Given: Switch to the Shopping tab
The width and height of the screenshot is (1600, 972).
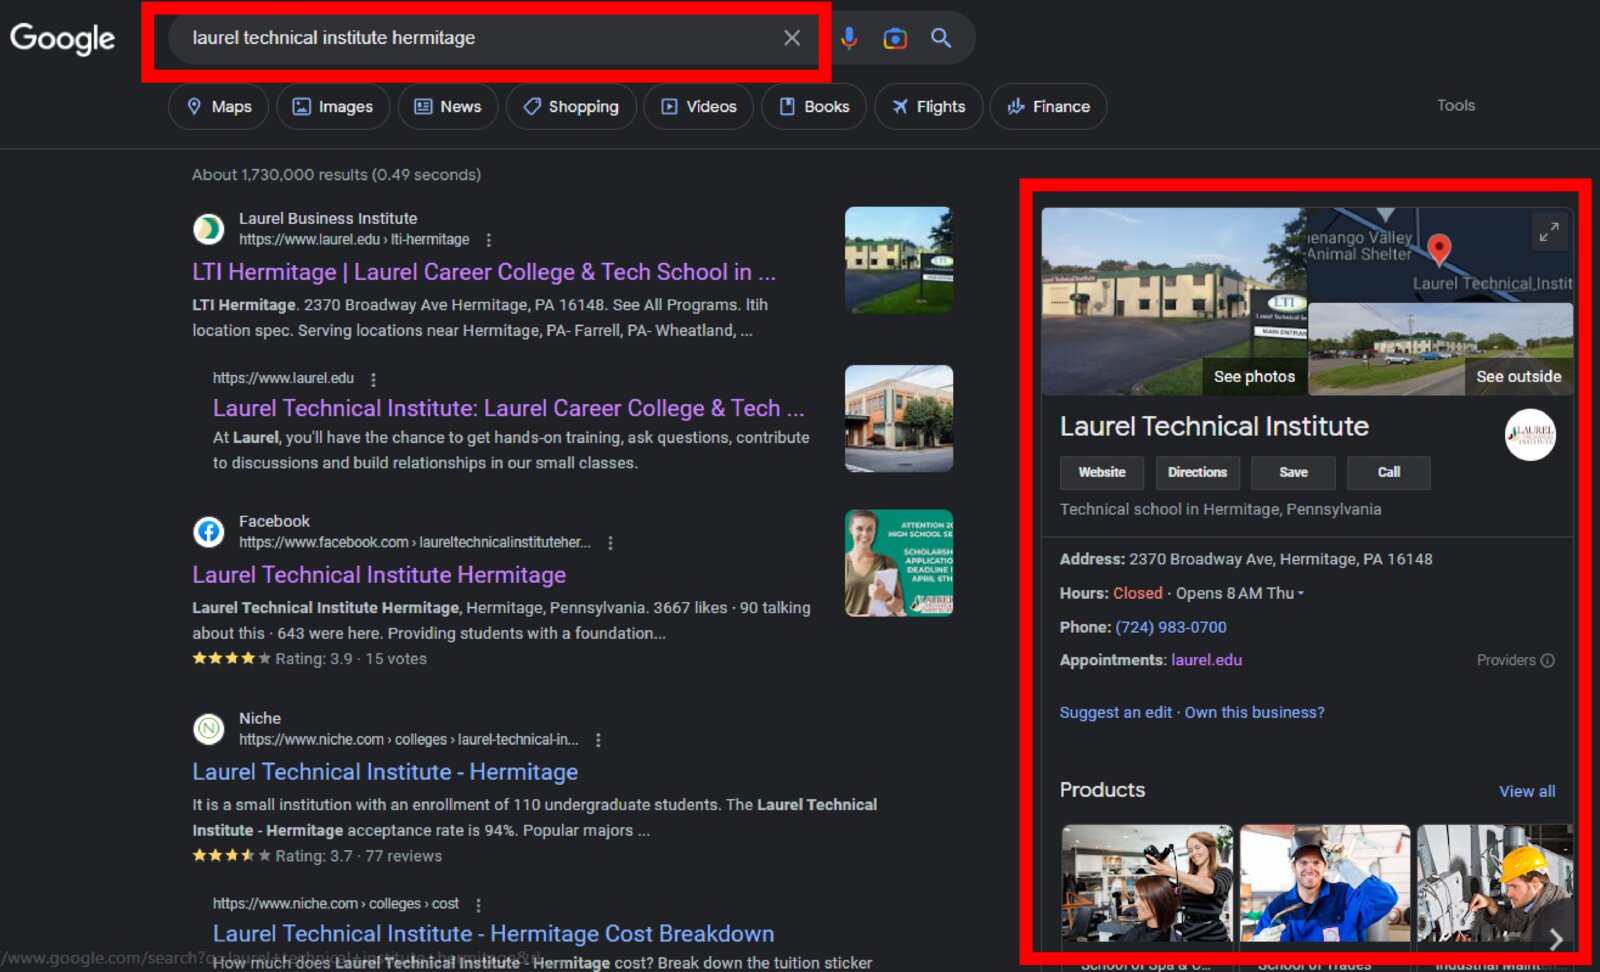Looking at the screenshot, I should coord(570,106).
